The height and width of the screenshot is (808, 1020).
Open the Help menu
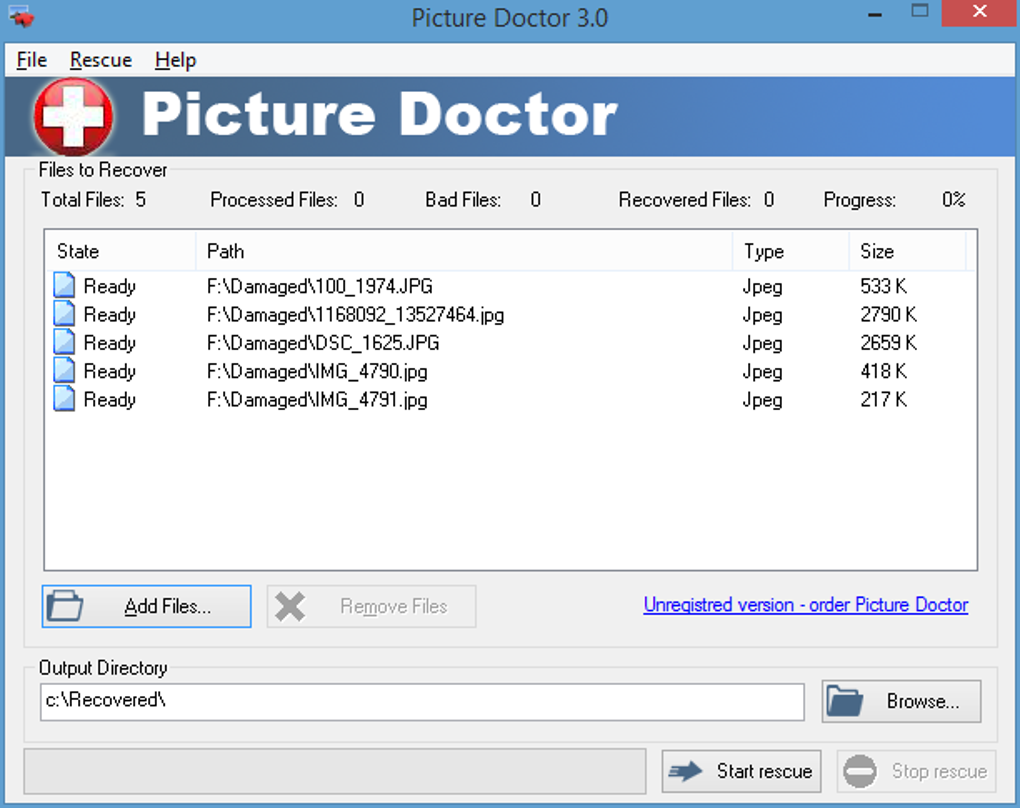point(175,60)
